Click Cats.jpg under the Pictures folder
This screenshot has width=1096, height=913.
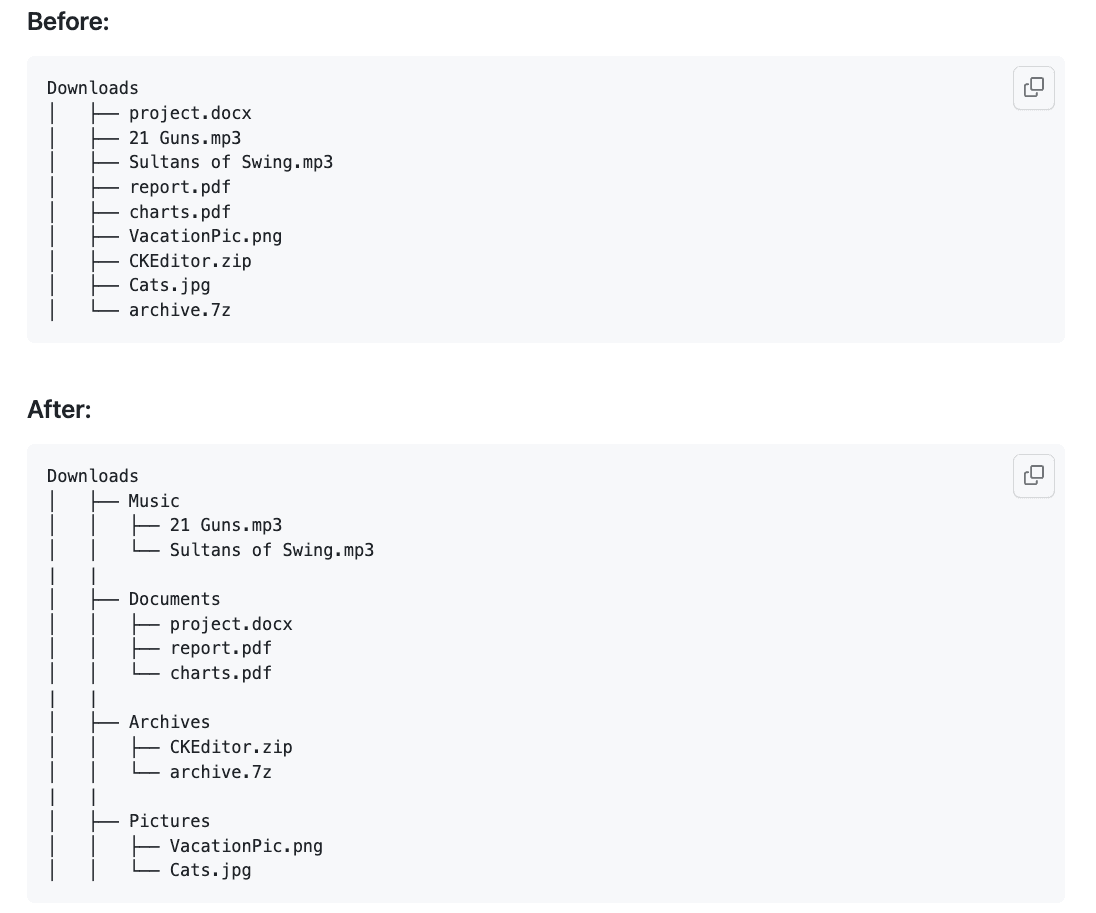210,870
